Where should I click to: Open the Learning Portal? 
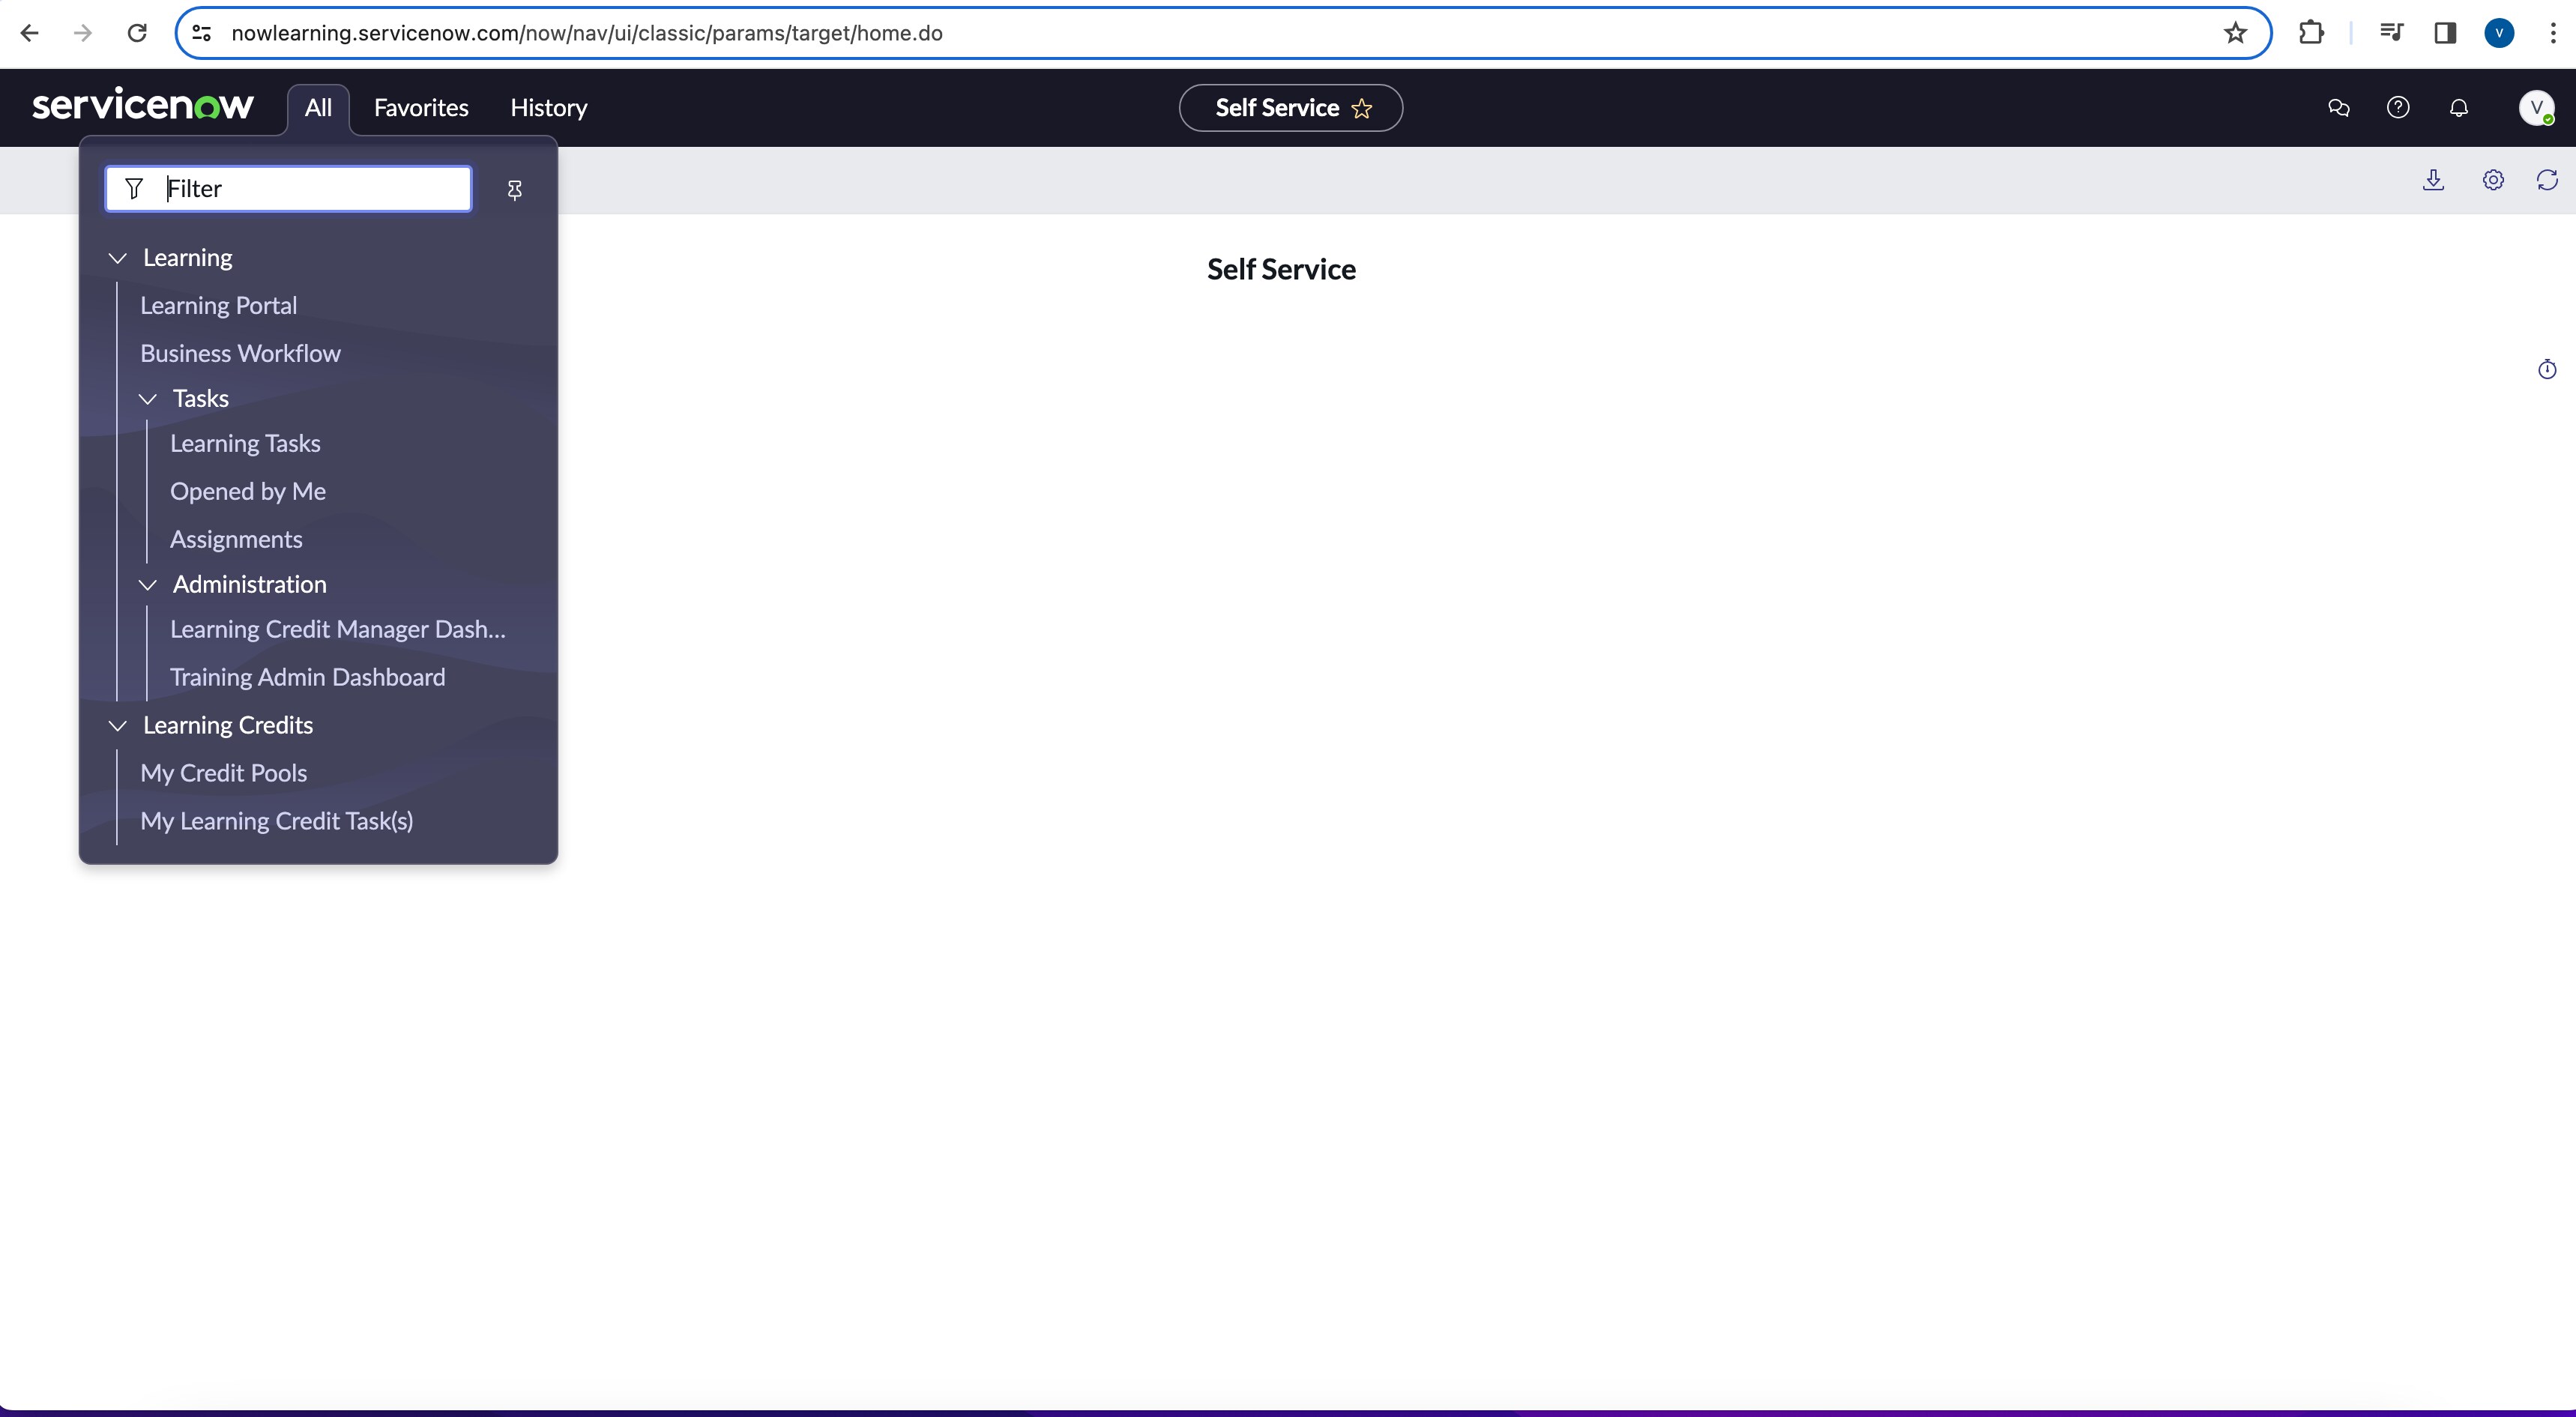(219, 305)
